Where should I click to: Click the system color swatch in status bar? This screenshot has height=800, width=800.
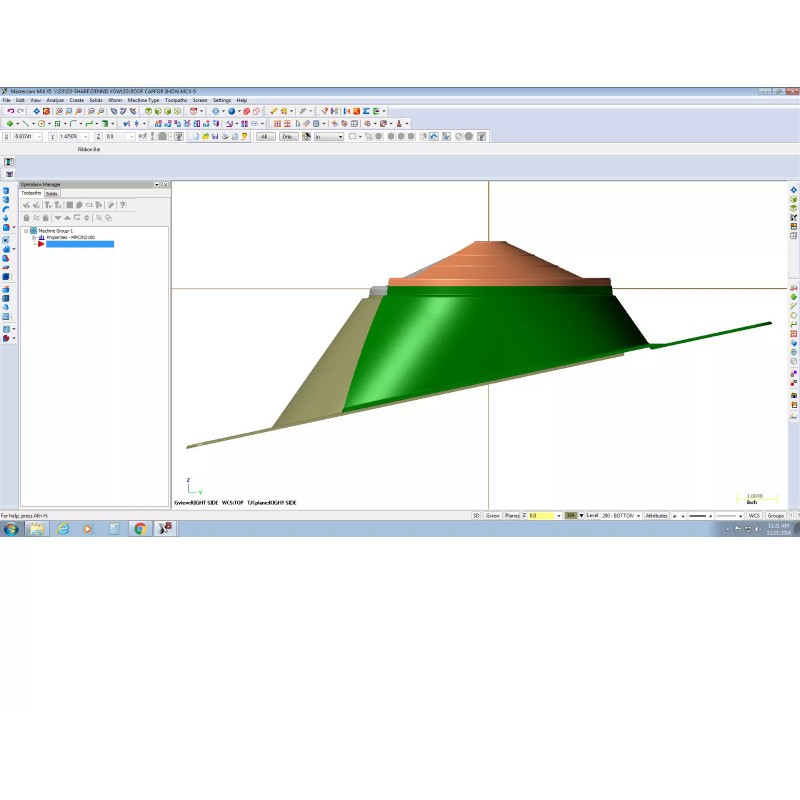(570, 516)
